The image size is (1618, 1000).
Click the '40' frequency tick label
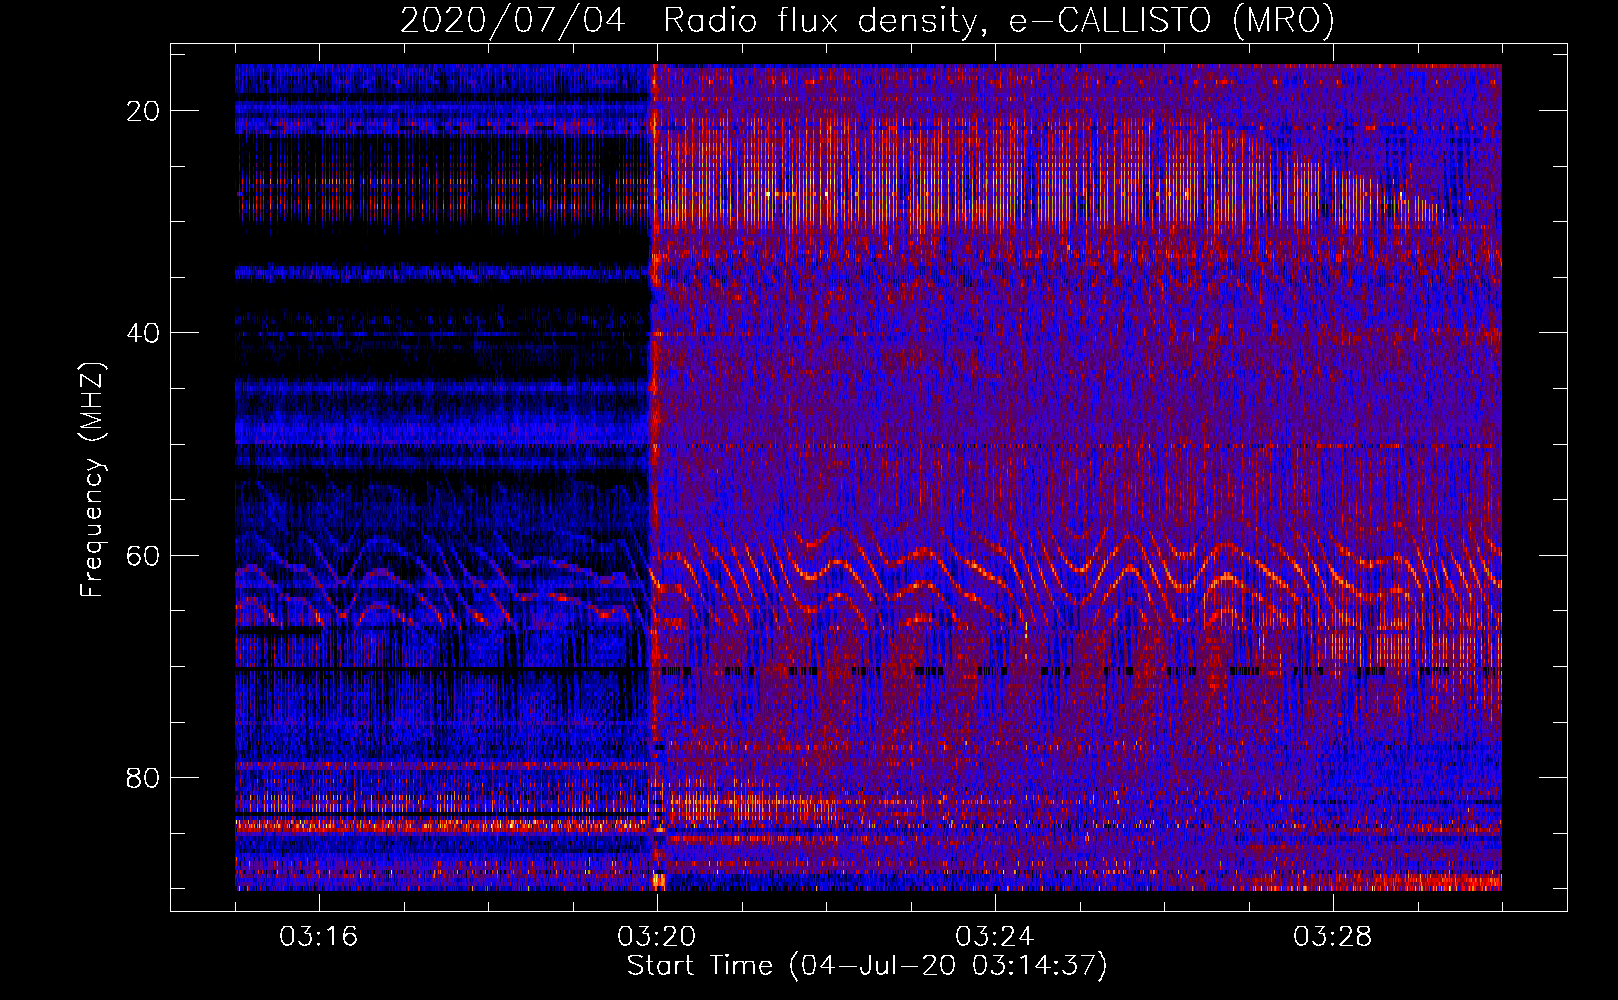point(144,333)
